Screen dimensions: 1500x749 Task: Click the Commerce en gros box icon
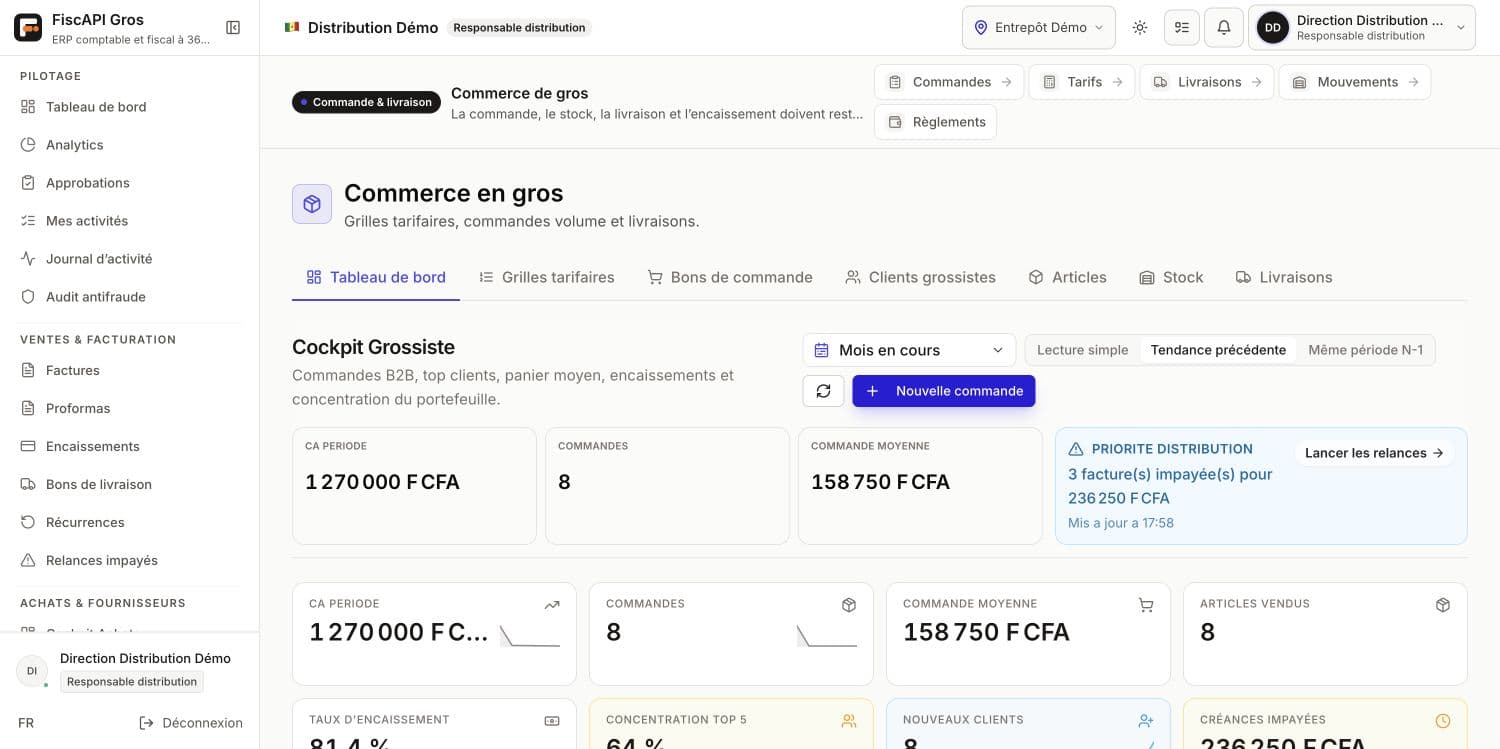point(312,204)
